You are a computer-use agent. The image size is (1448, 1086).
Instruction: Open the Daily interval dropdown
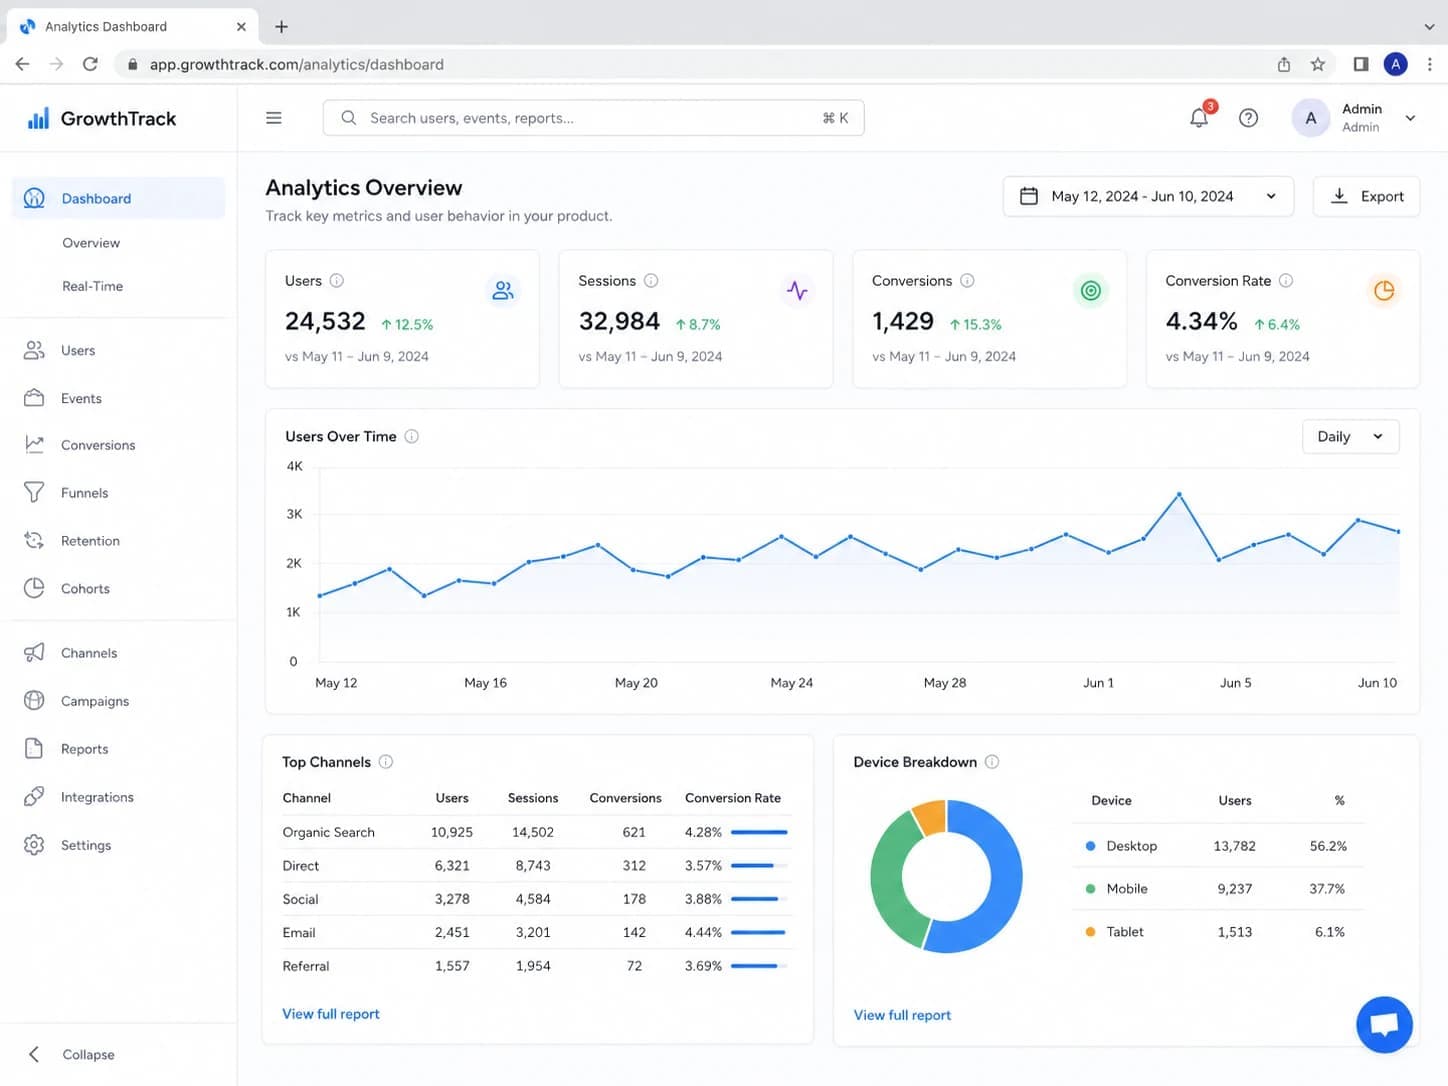coord(1350,436)
